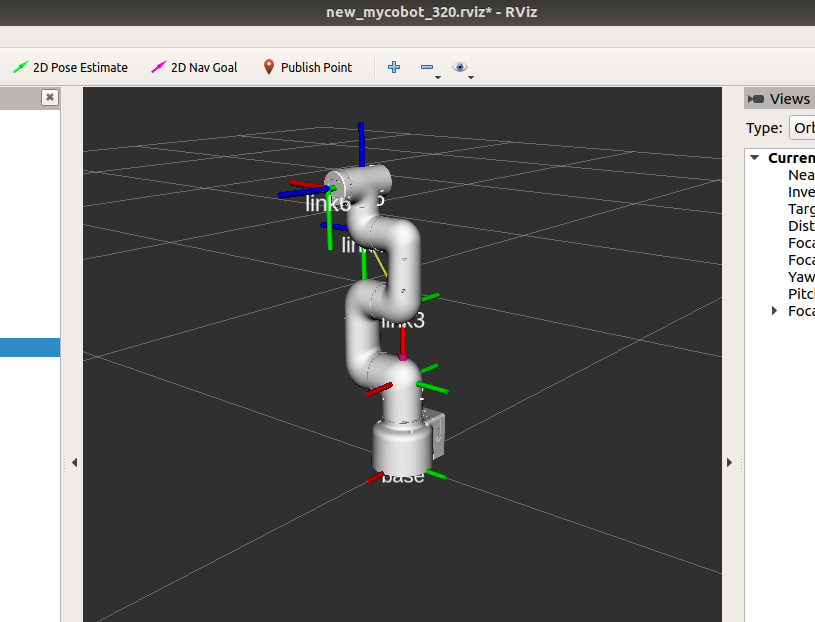
Task: Click the base label in 3D view
Action: [x=403, y=477]
